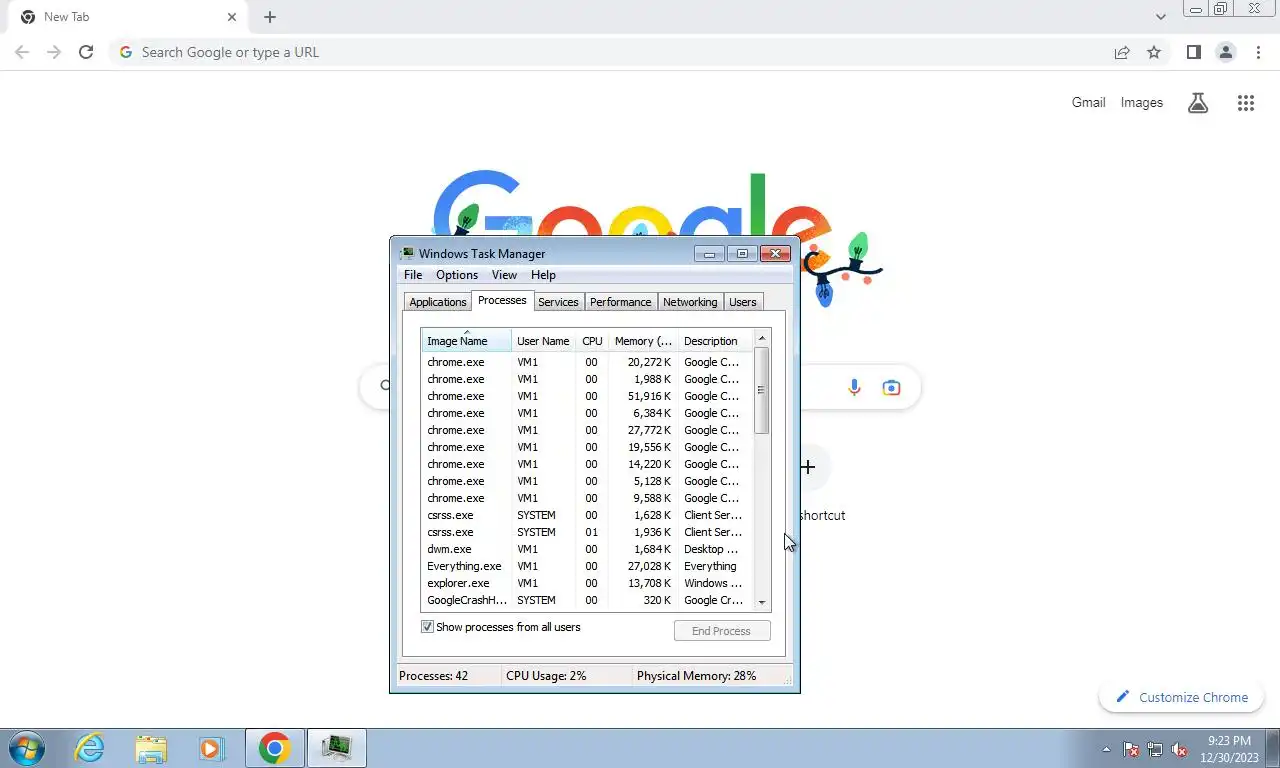This screenshot has height=768, width=1280.
Task: Open Task Manager View menu
Action: coord(504,275)
